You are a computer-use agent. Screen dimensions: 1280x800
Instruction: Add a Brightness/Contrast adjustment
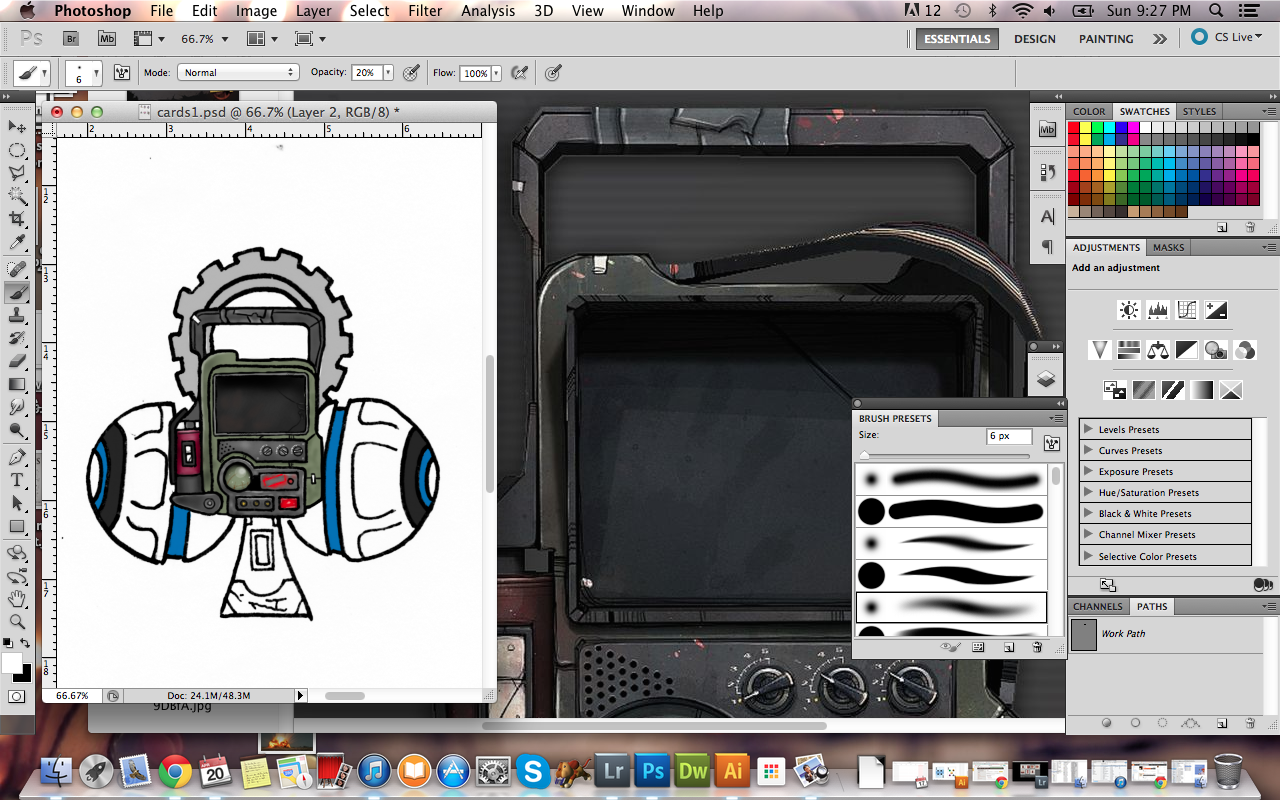pos(1129,310)
